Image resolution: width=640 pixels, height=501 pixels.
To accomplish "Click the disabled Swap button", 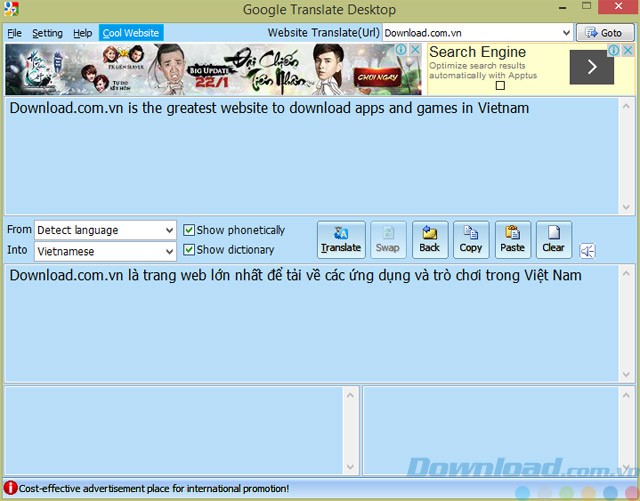I will [388, 240].
